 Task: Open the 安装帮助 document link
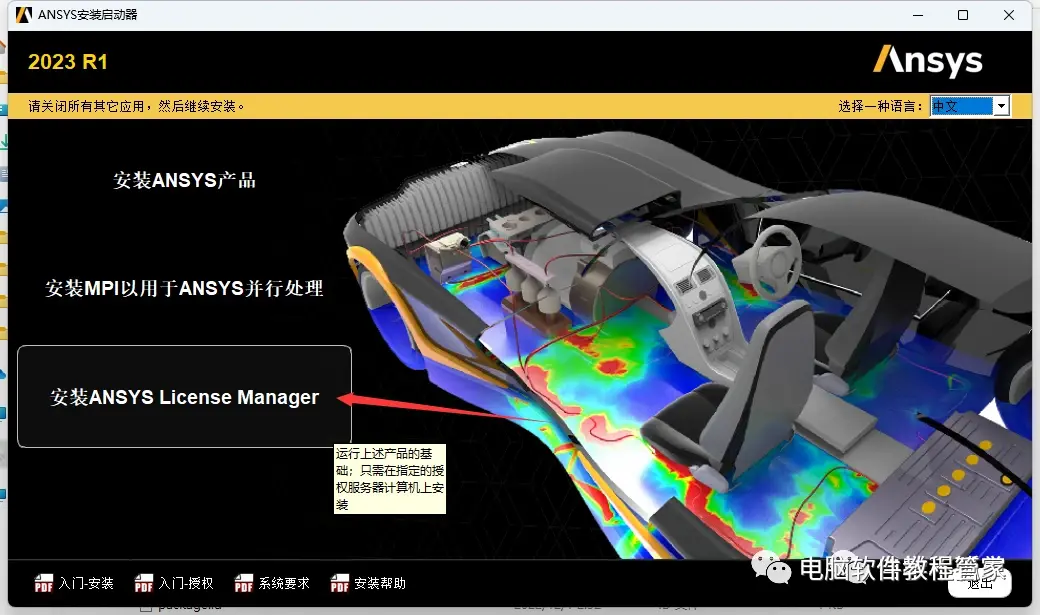pos(380,583)
